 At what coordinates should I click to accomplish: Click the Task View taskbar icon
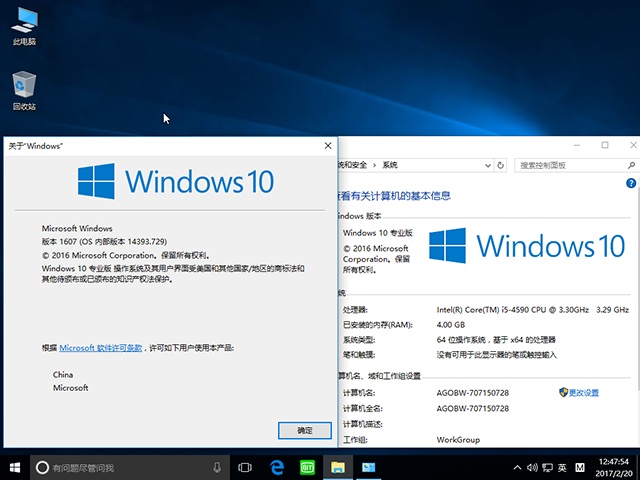click(x=246, y=467)
